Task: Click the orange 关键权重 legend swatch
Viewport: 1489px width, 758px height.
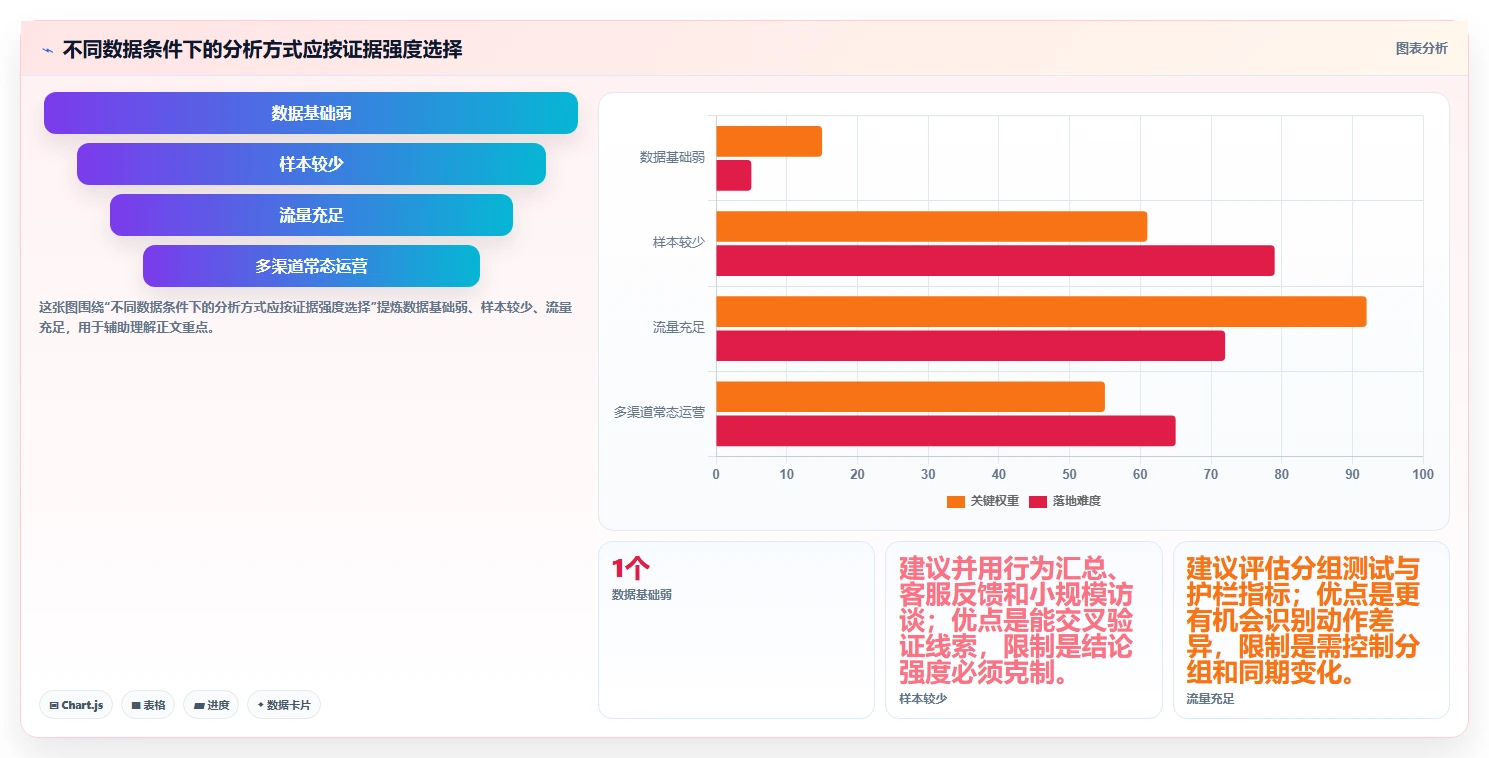Action: (956, 501)
